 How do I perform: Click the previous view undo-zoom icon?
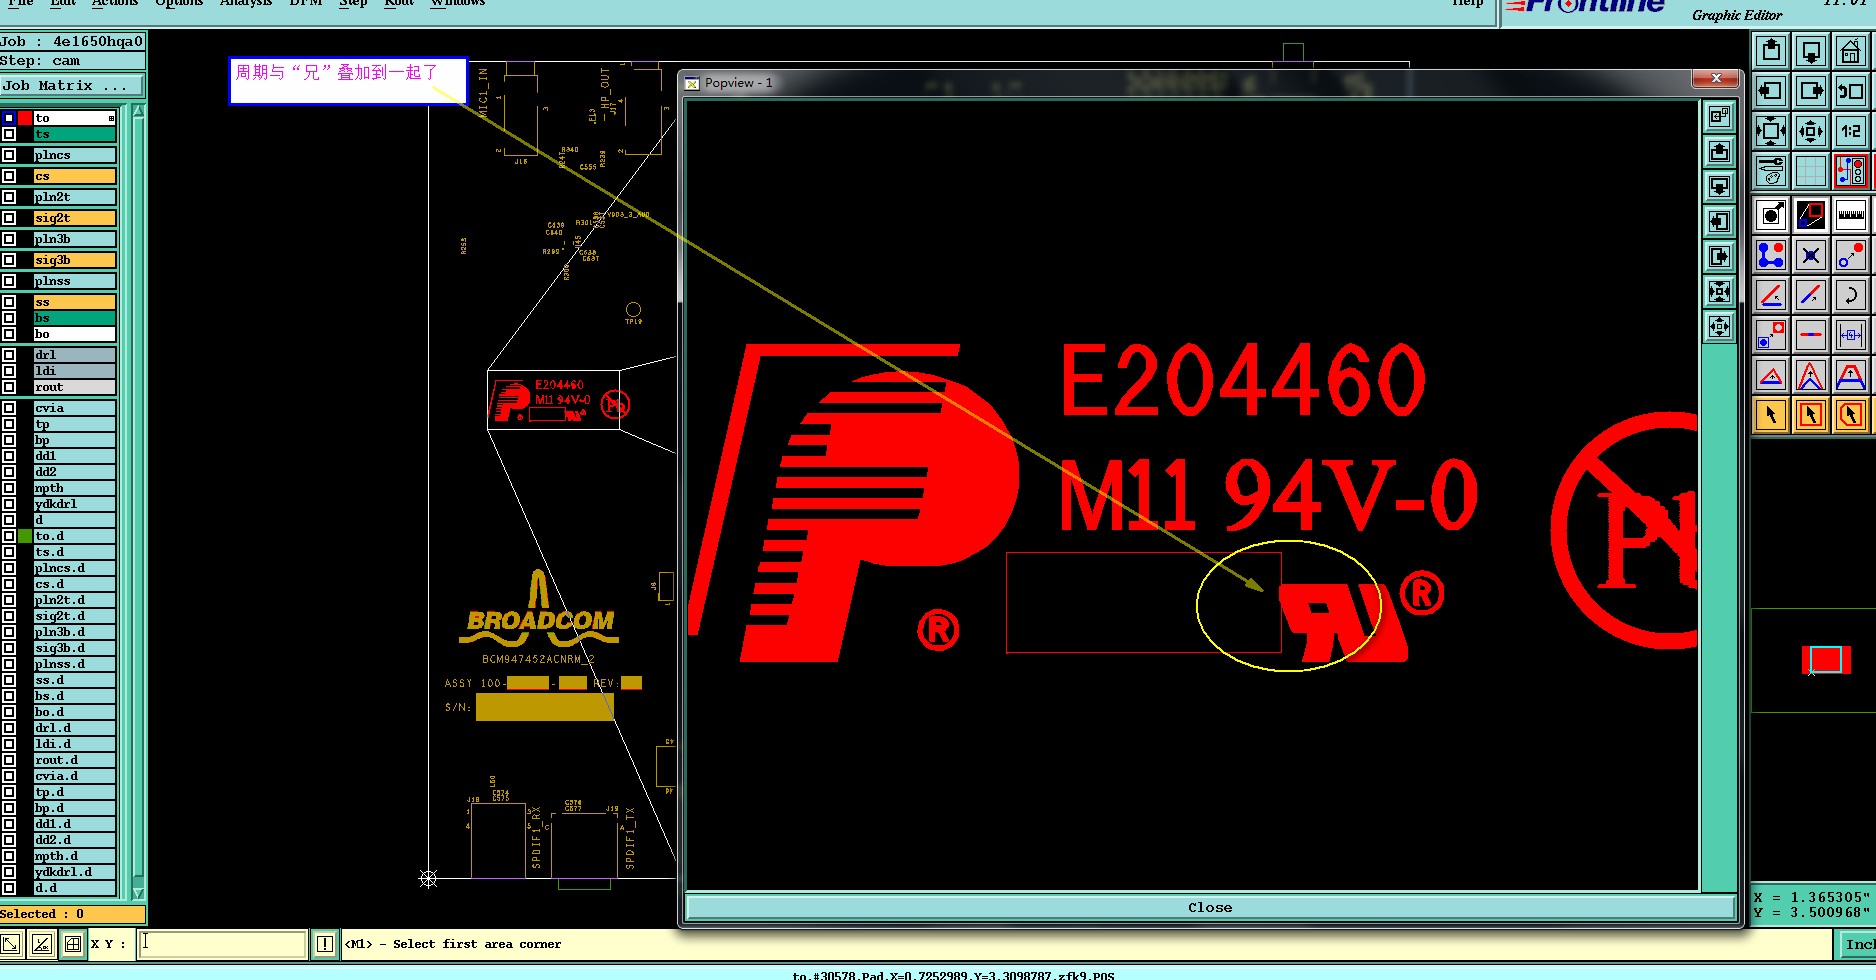(1851, 91)
